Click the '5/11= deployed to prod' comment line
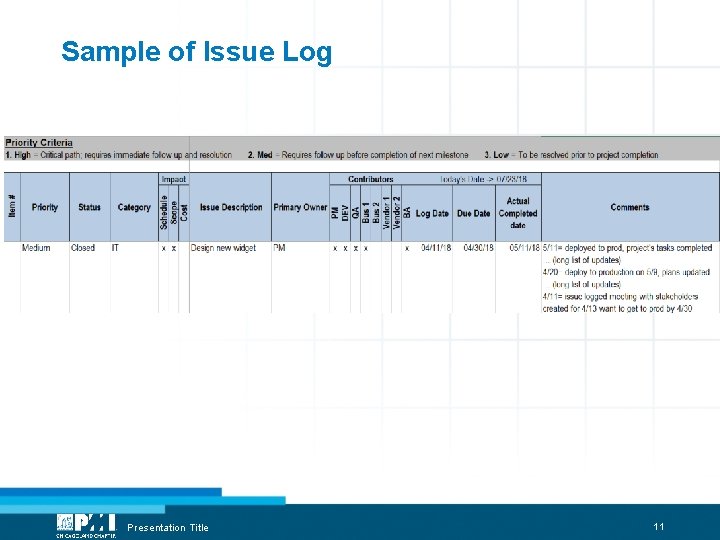Viewport: 720px width, 540px height. point(627,248)
